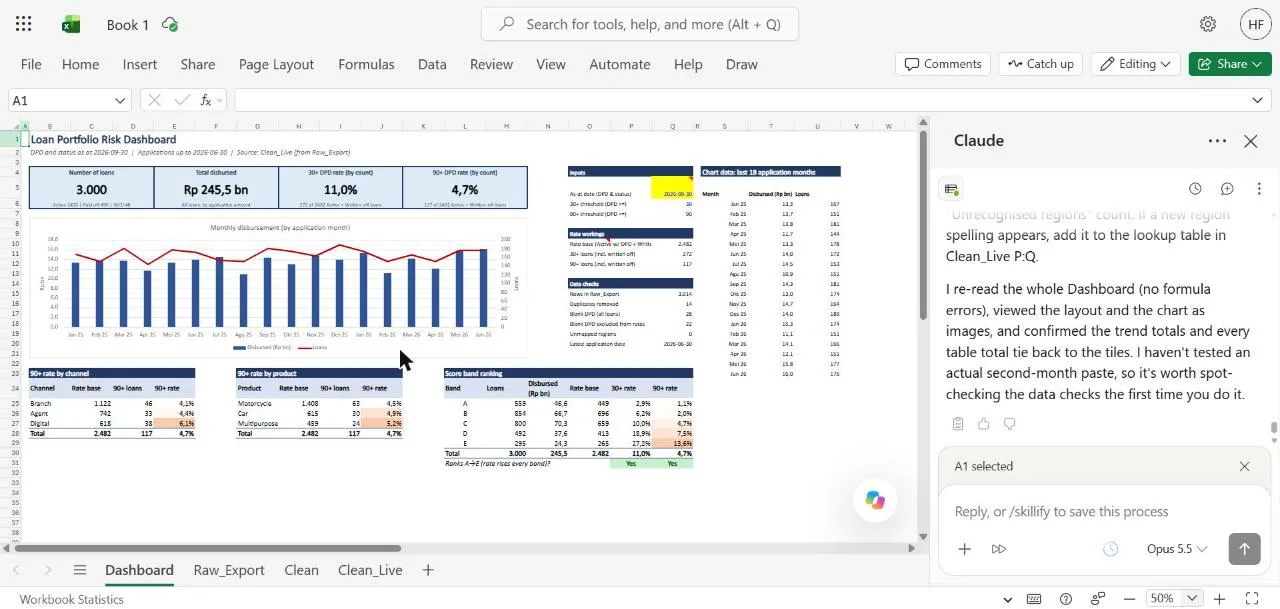
Task: Click the Catch up button
Action: (1041, 64)
